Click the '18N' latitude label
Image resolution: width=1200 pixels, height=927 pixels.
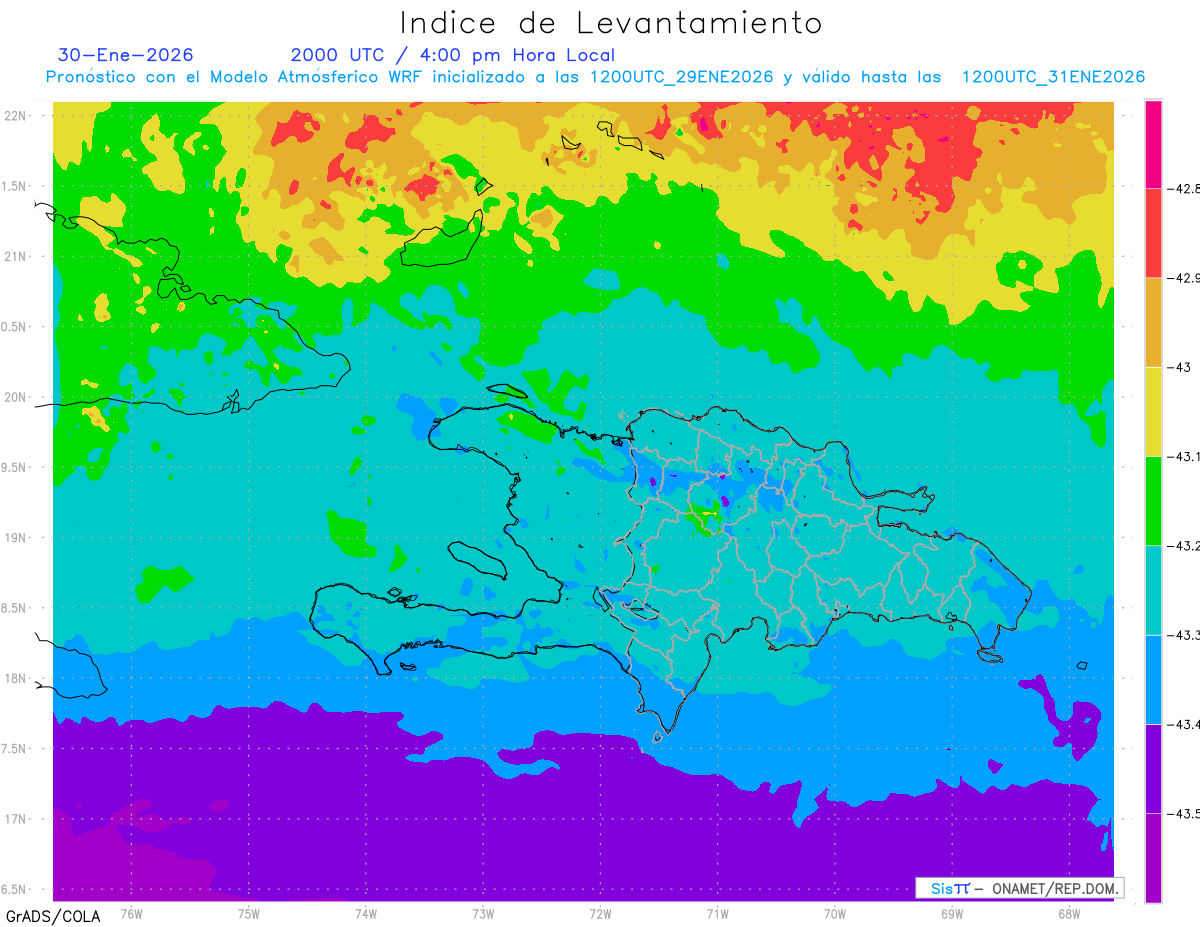point(17,679)
